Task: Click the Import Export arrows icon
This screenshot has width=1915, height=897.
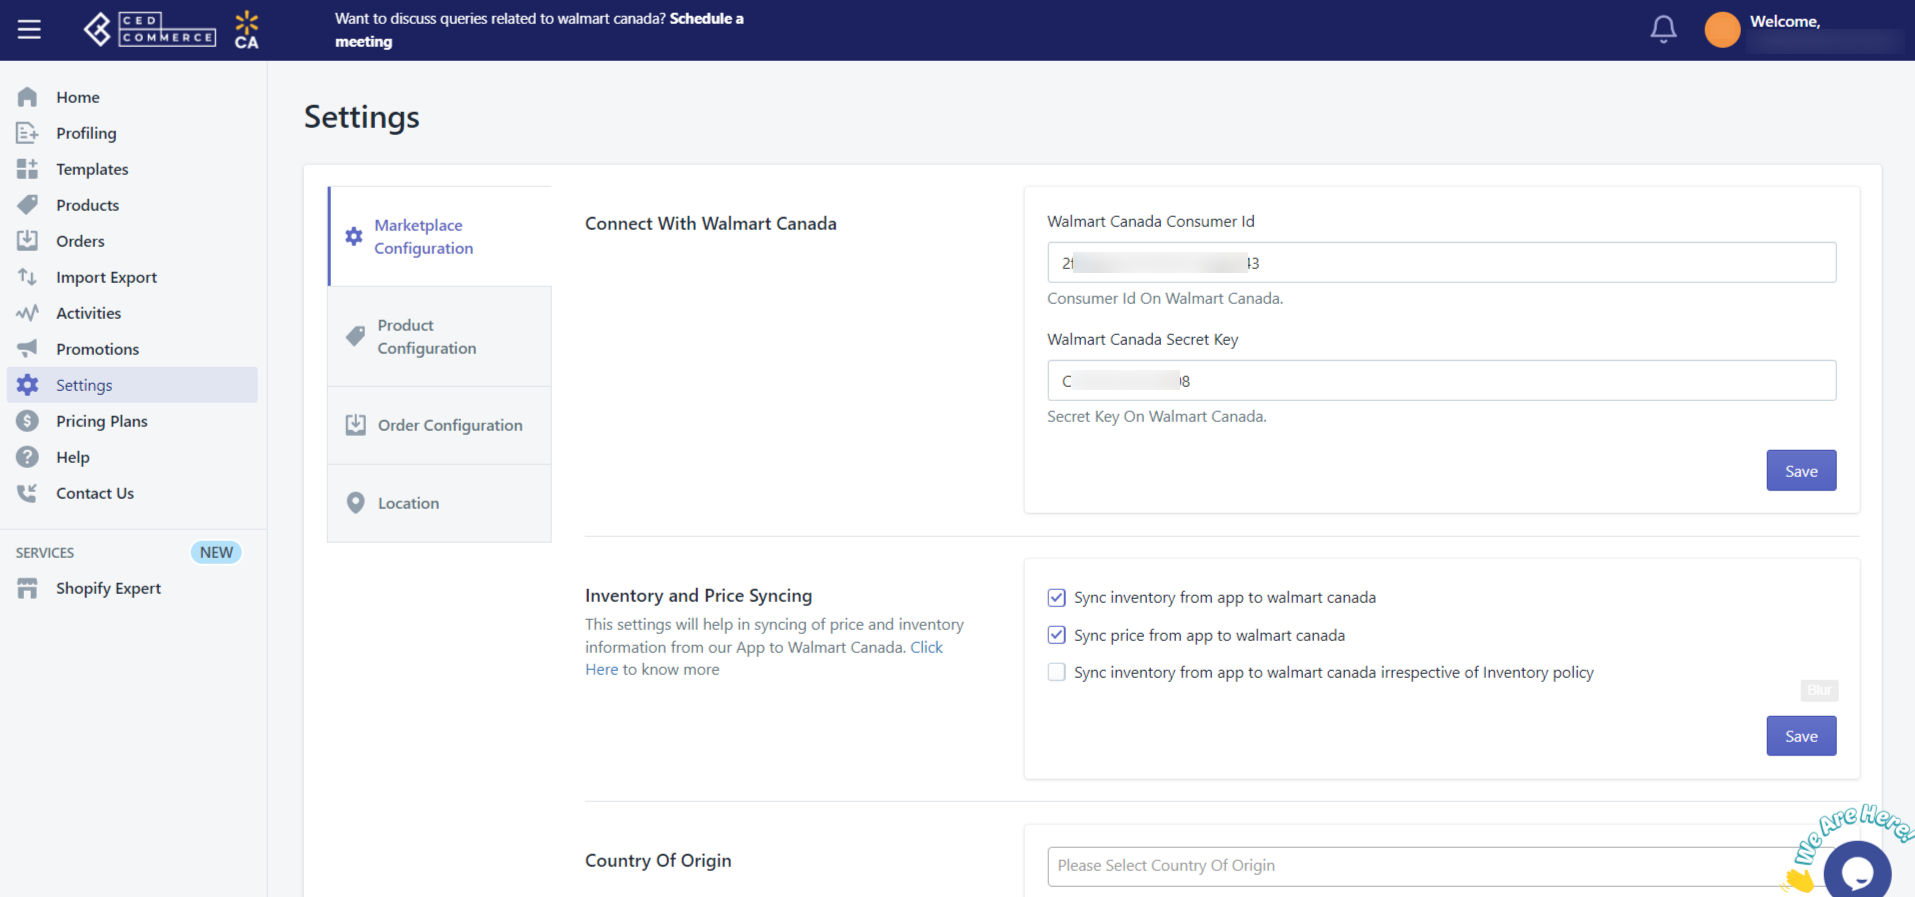Action: pos(27,277)
